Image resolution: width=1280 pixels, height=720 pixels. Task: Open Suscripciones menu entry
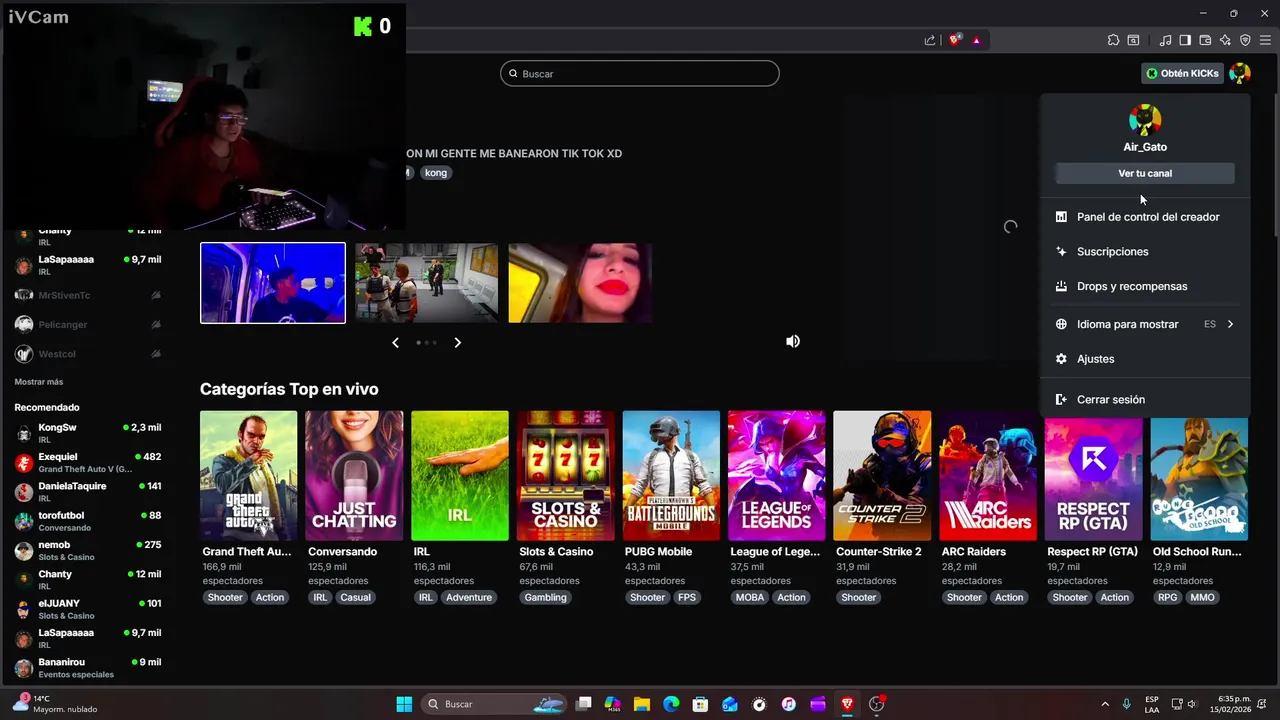point(1145,252)
